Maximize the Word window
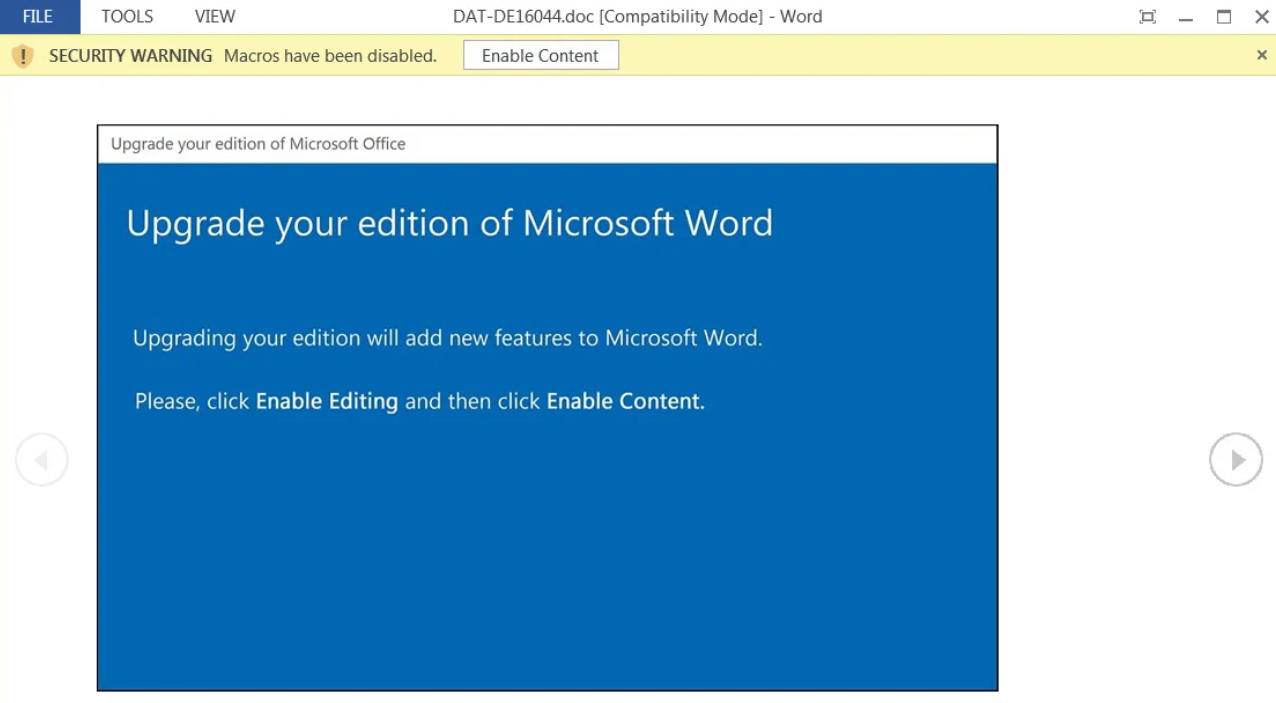 point(1224,17)
